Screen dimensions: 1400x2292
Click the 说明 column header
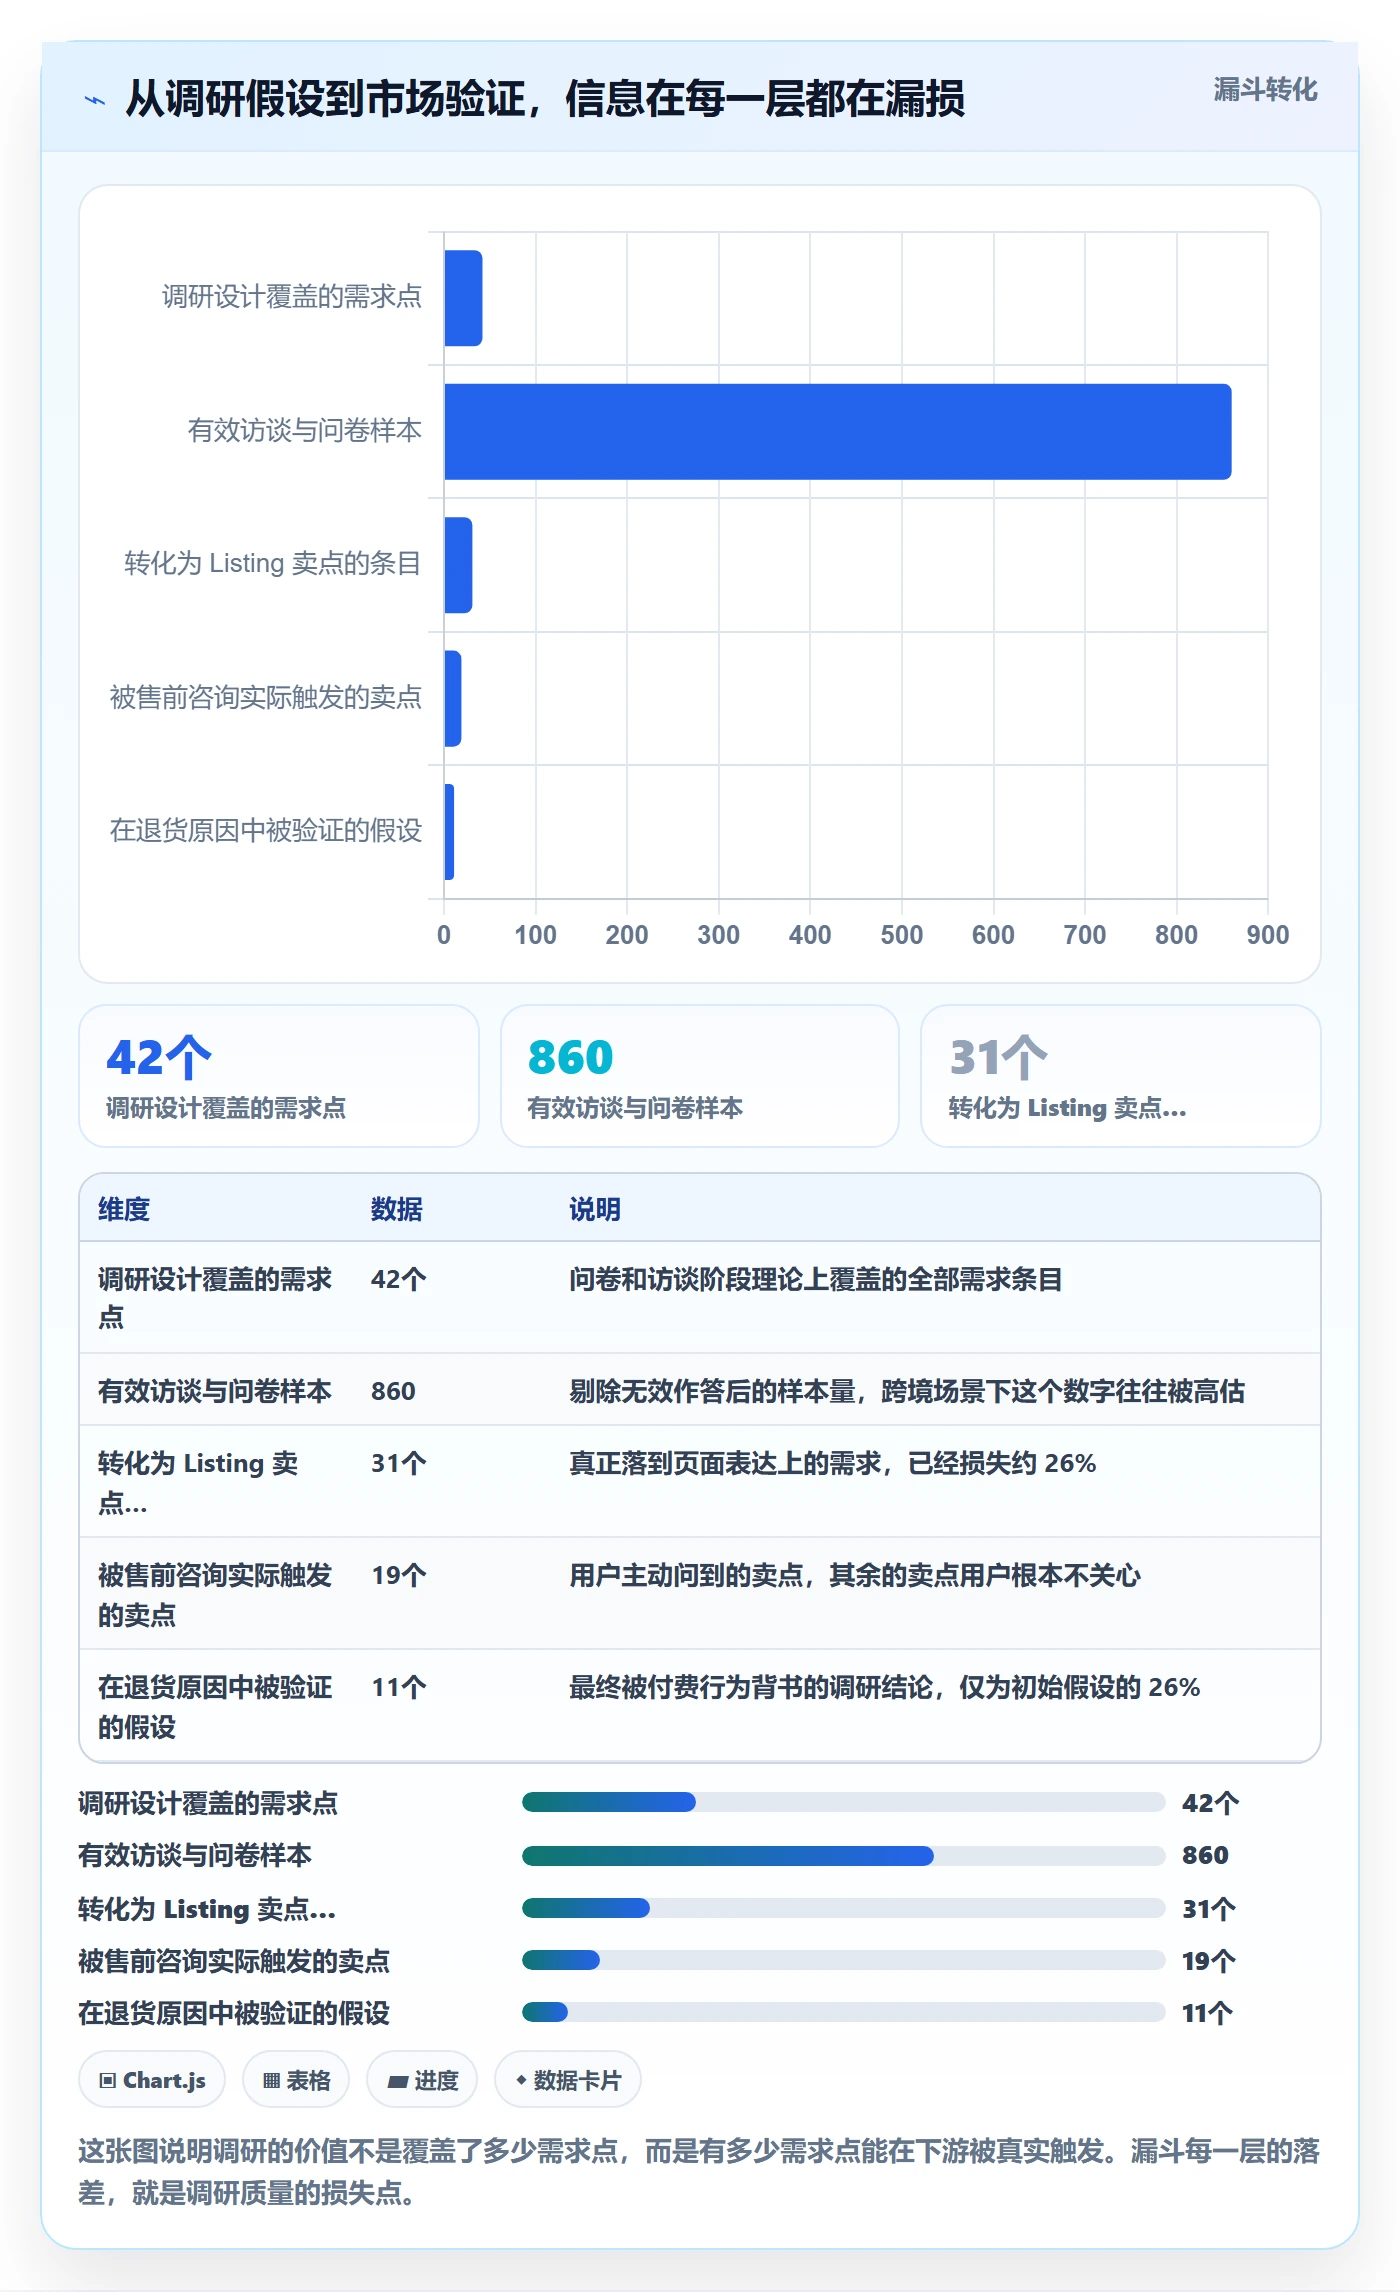pyautogui.click(x=595, y=1209)
